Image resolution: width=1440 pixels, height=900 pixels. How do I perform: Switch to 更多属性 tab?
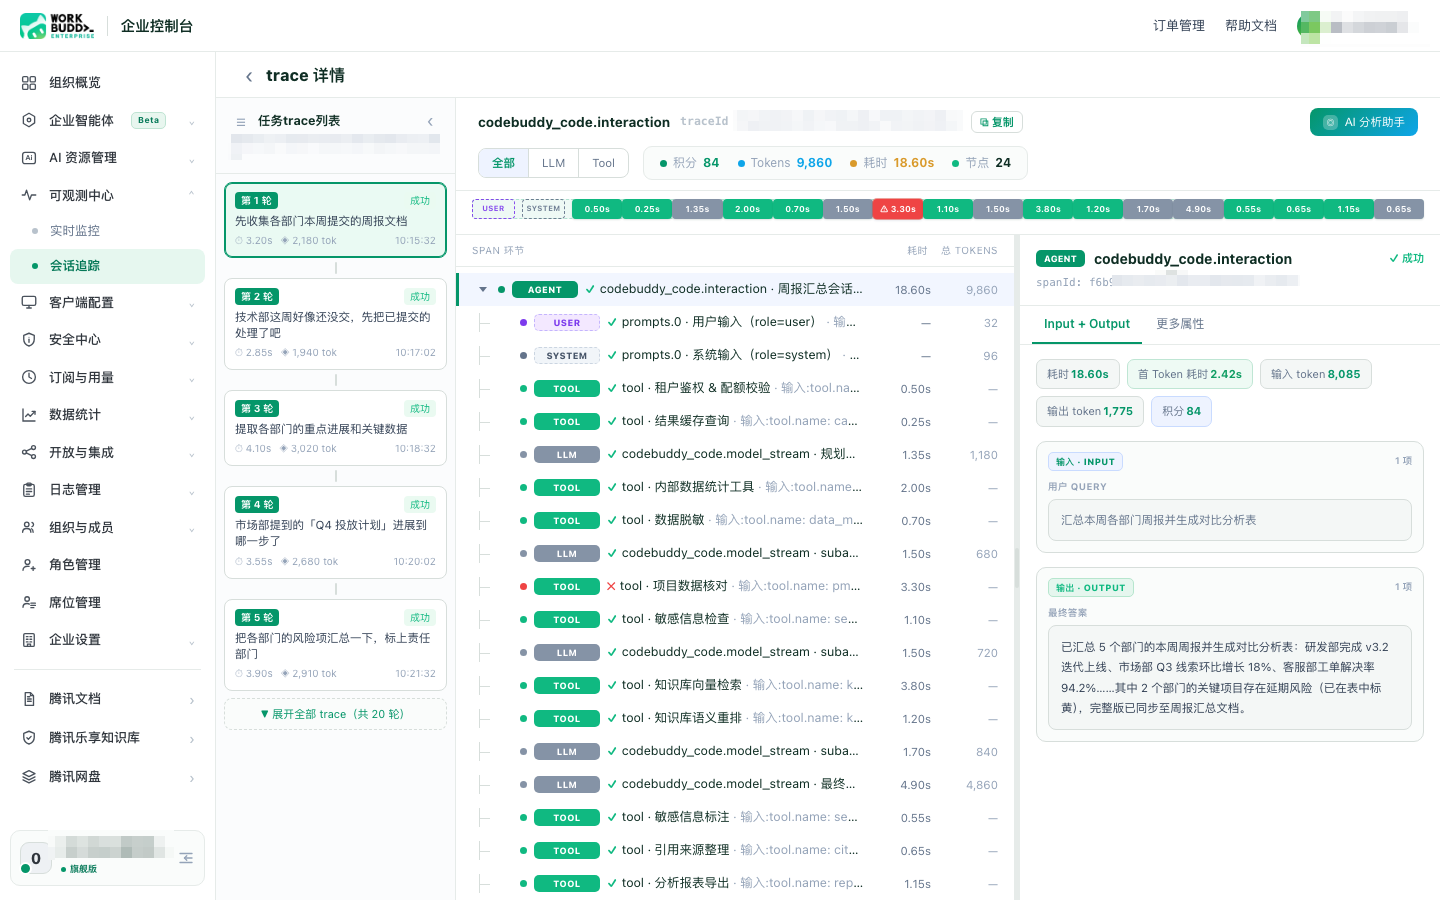(1180, 324)
